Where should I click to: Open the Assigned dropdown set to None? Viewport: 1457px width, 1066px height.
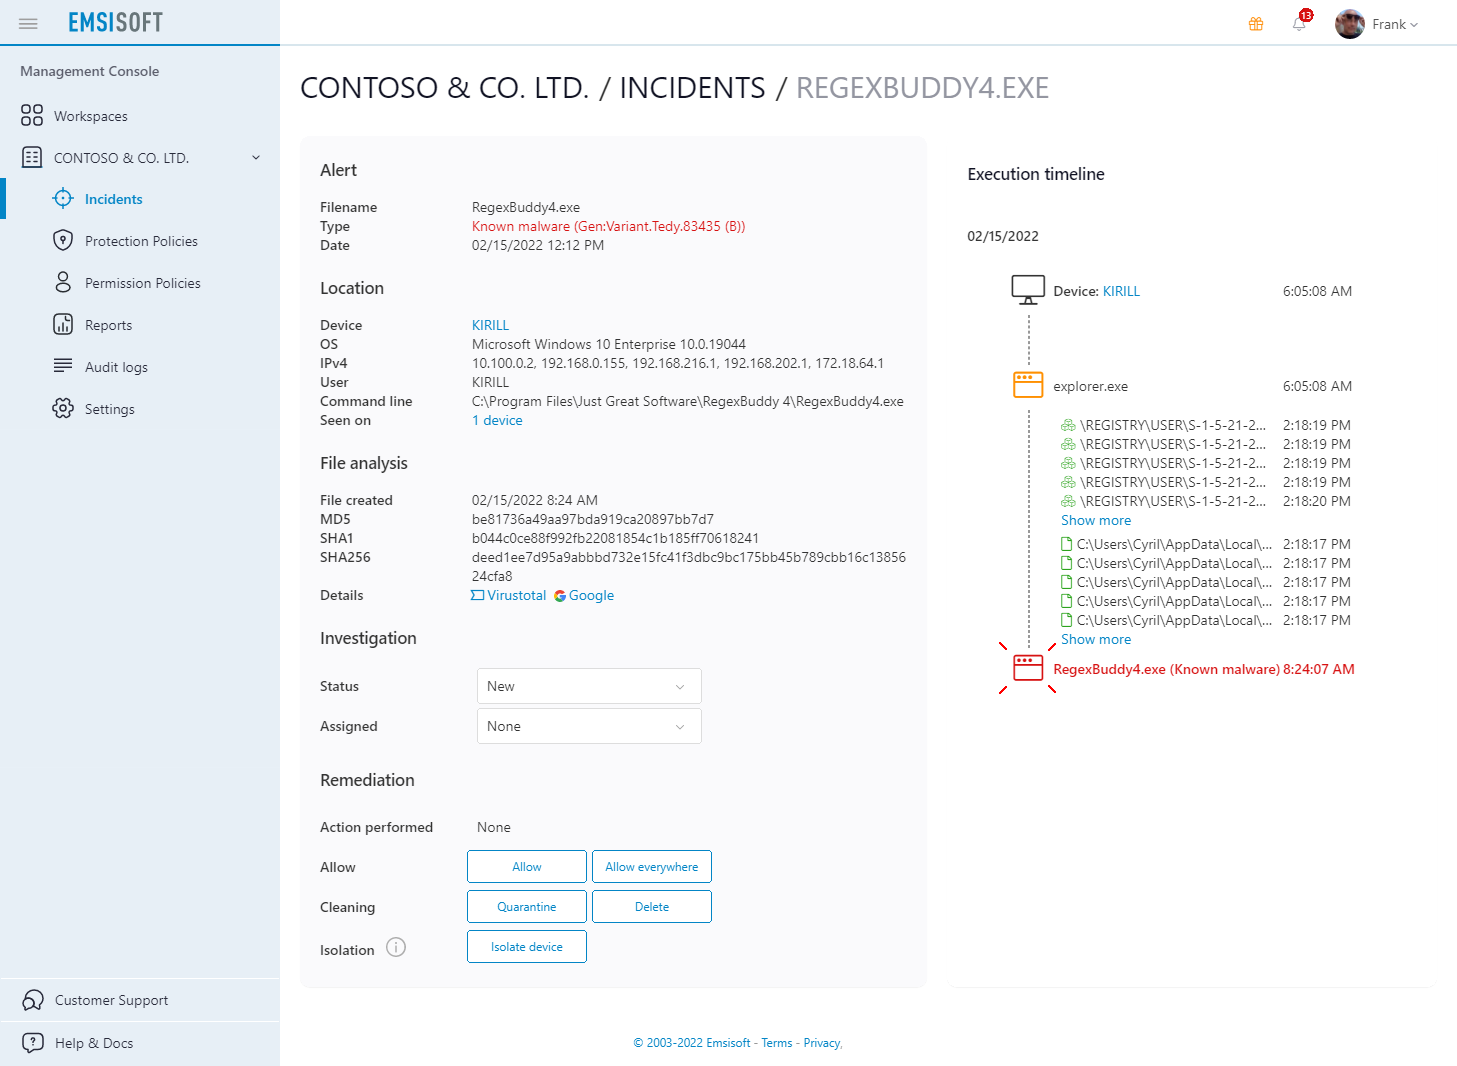click(589, 726)
